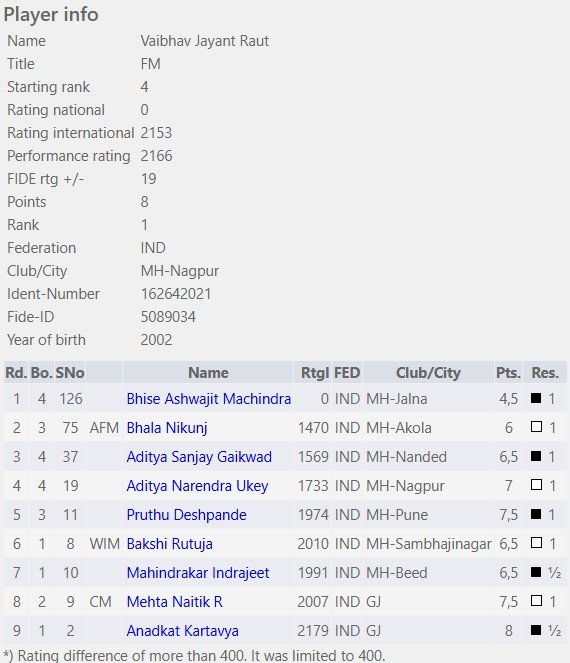
Task: Open Anadkat Kartavya player link
Action: pos(182,630)
